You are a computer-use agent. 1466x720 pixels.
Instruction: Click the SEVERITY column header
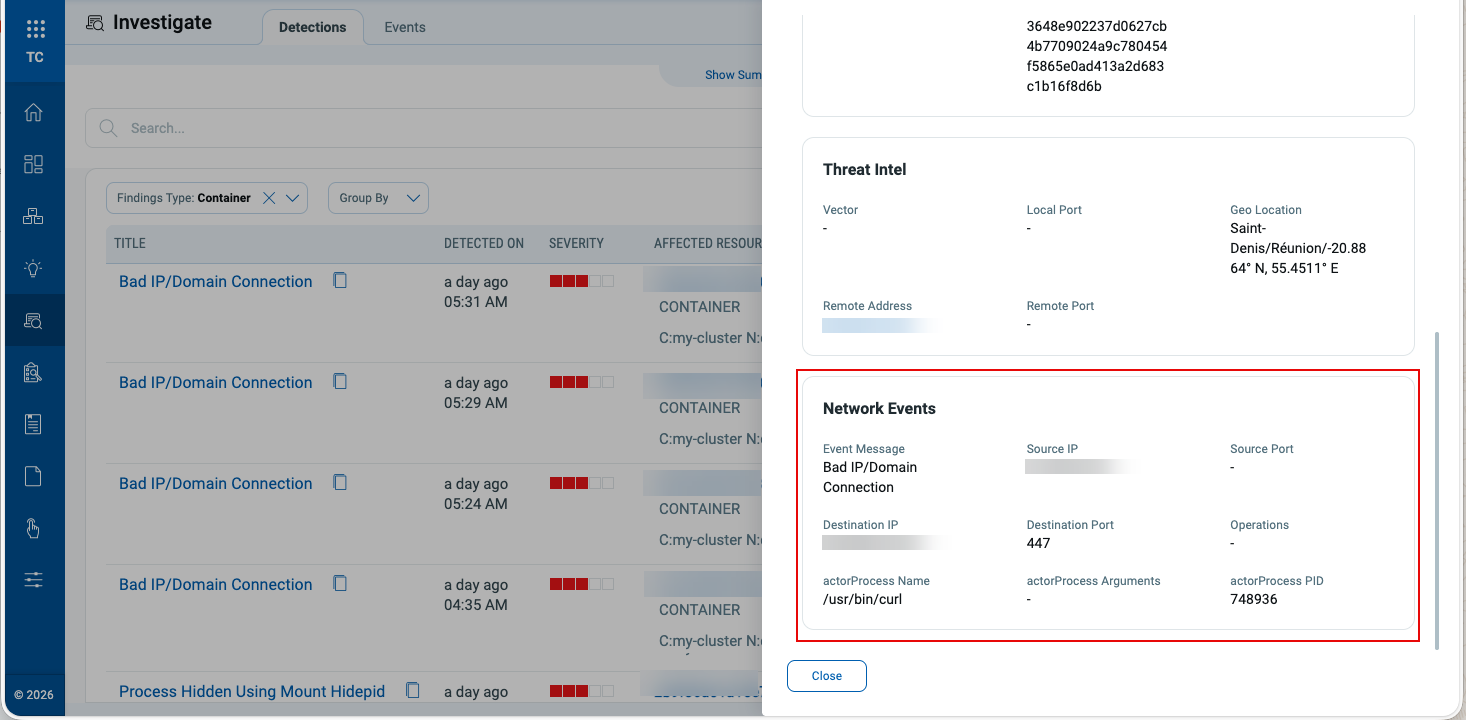[576, 243]
